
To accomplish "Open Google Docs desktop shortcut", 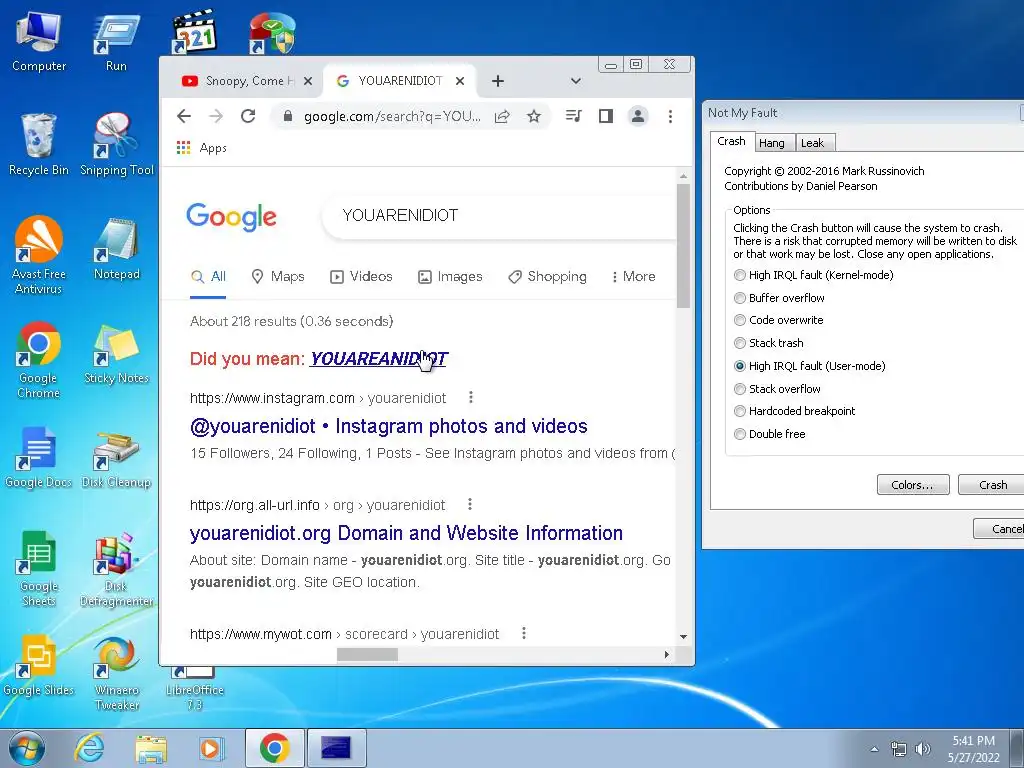I will point(39,457).
